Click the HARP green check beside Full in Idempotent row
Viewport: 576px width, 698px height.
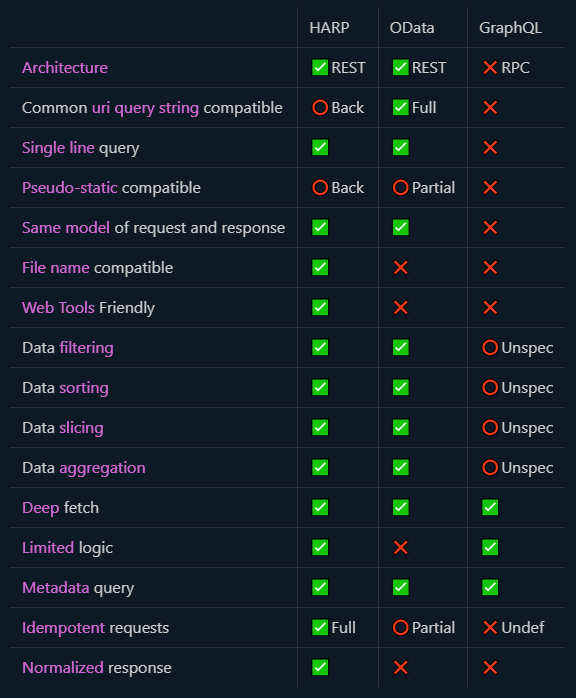tap(320, 628)
